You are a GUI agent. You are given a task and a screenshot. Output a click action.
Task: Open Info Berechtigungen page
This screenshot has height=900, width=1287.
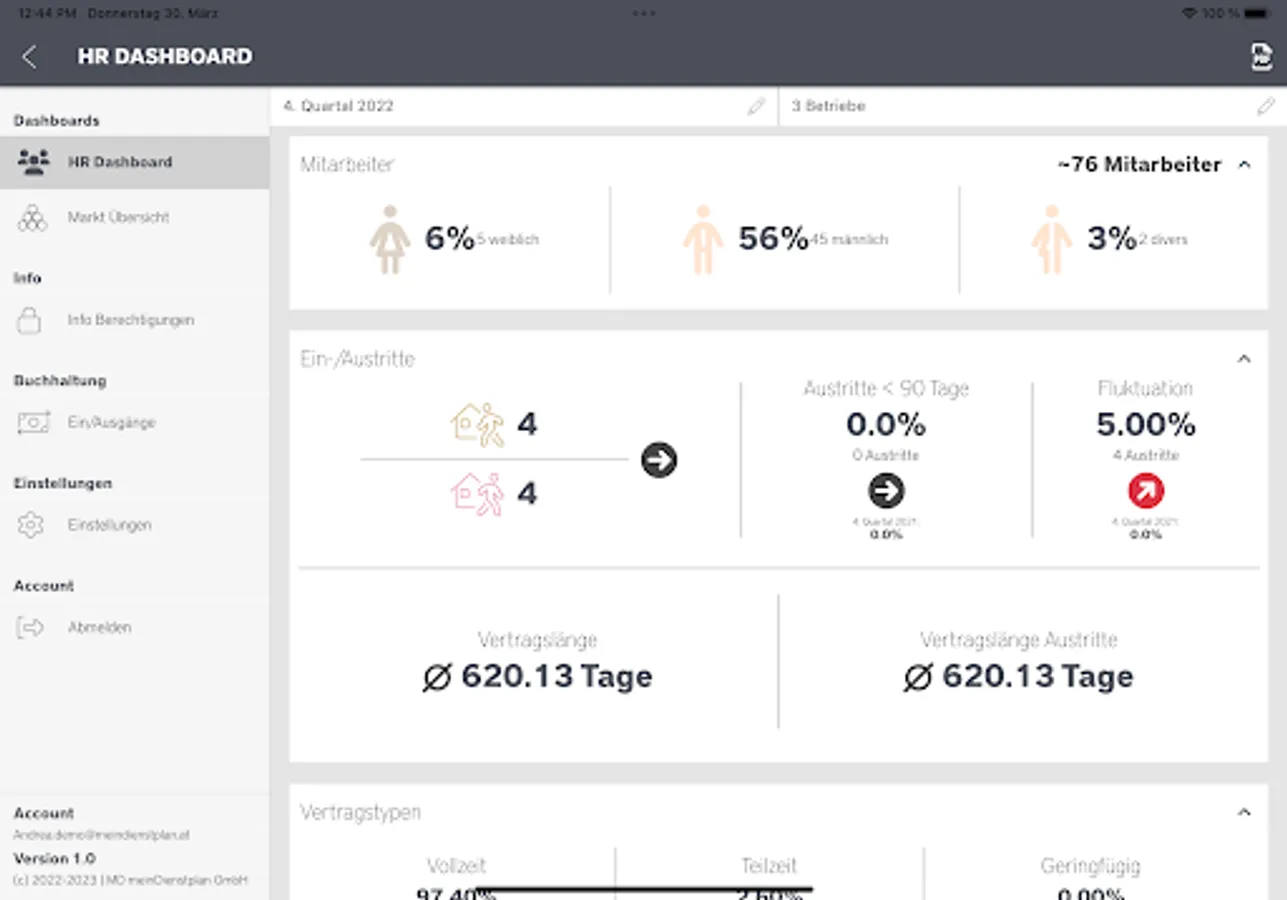coord(135,320)
